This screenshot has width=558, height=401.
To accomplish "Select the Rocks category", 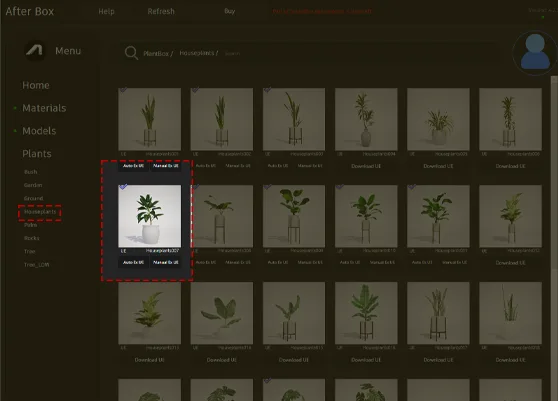I will click(x=32, y=238).
